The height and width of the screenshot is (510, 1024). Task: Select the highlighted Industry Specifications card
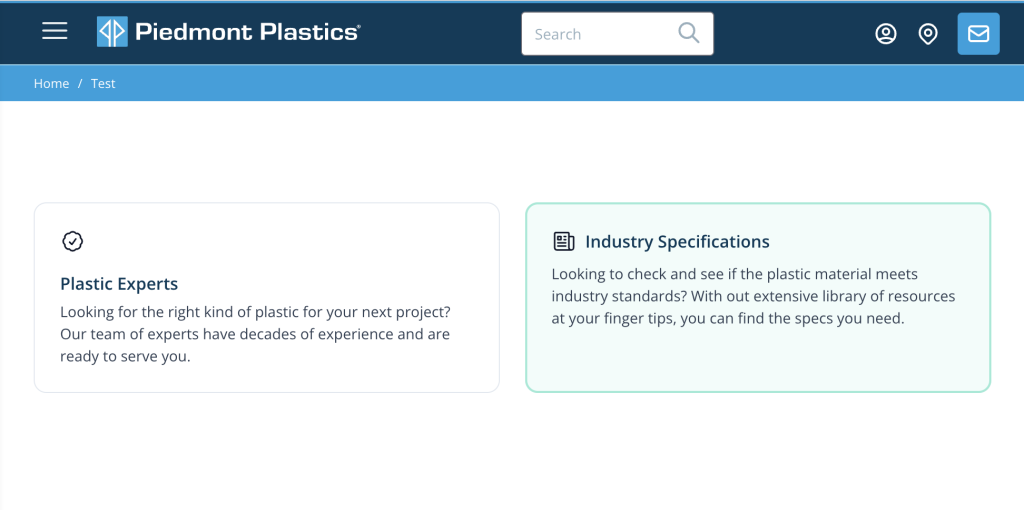tap(757, 358)
